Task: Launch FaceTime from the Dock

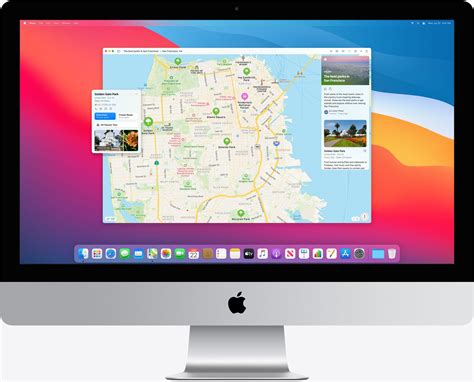Action: [x=180, y=254]
